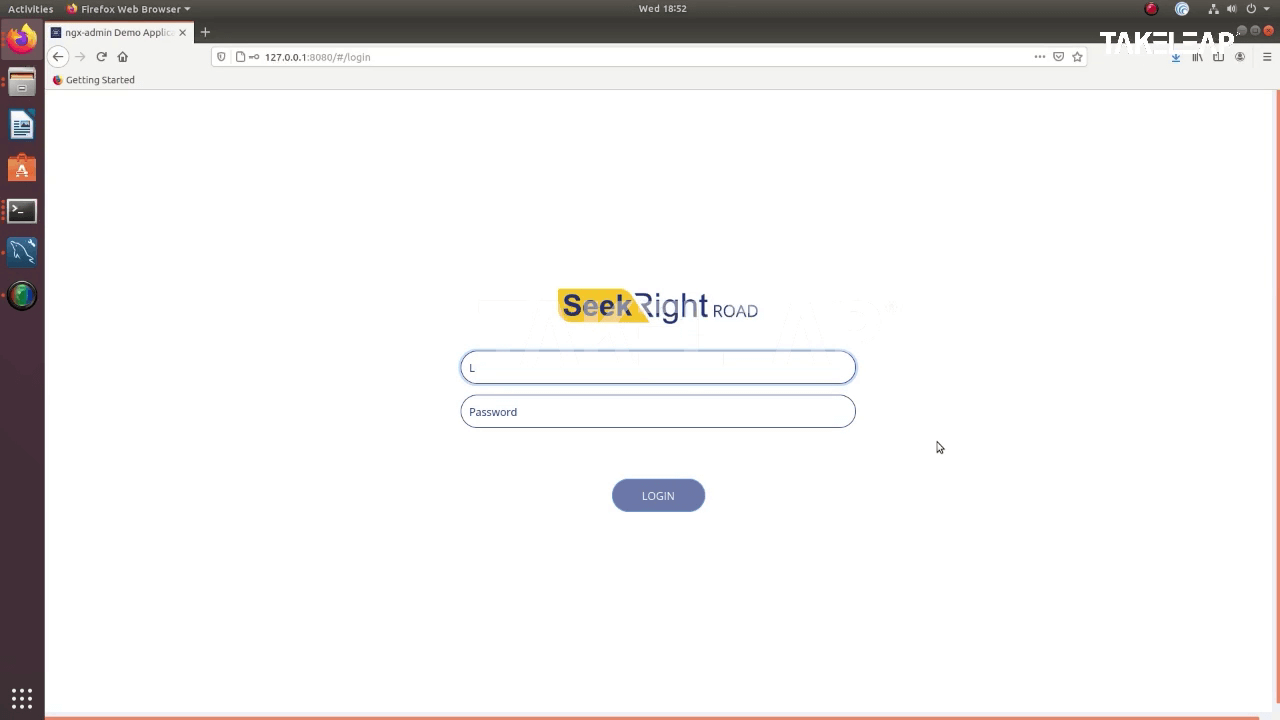Bookmark this page with the star icon

click(1077, 57)
